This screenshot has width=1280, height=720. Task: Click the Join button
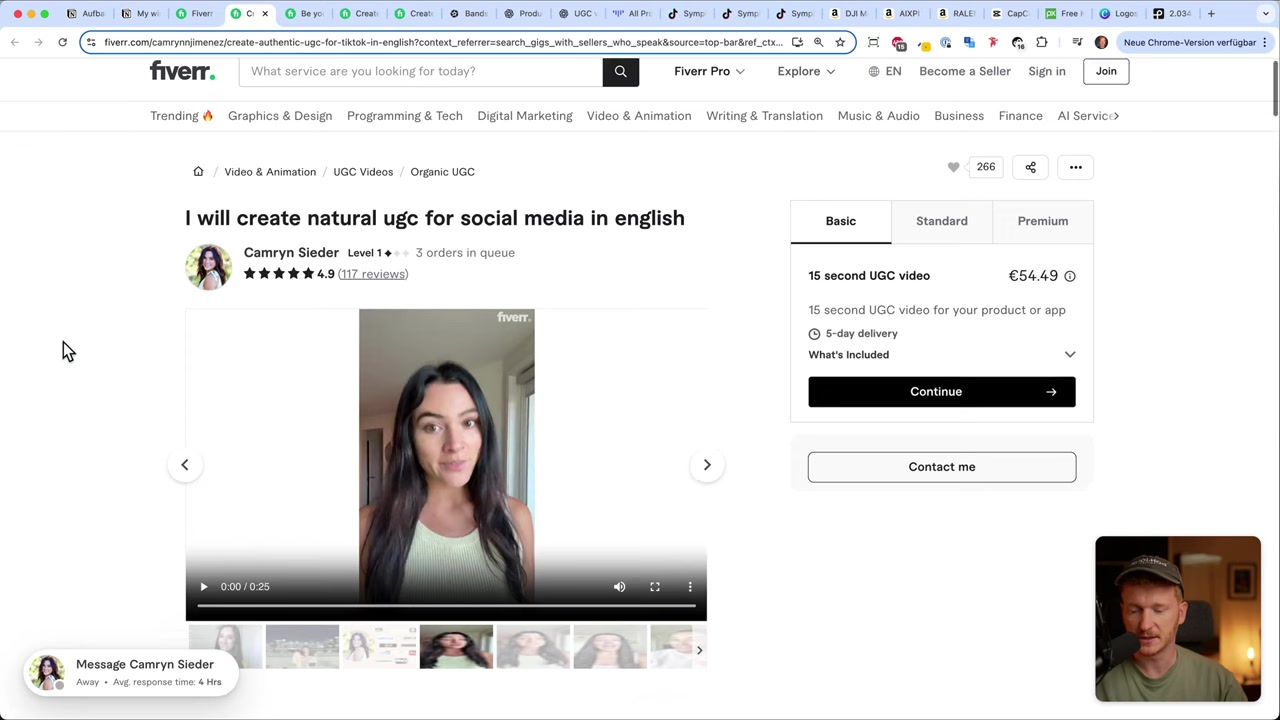point(1106,71)
